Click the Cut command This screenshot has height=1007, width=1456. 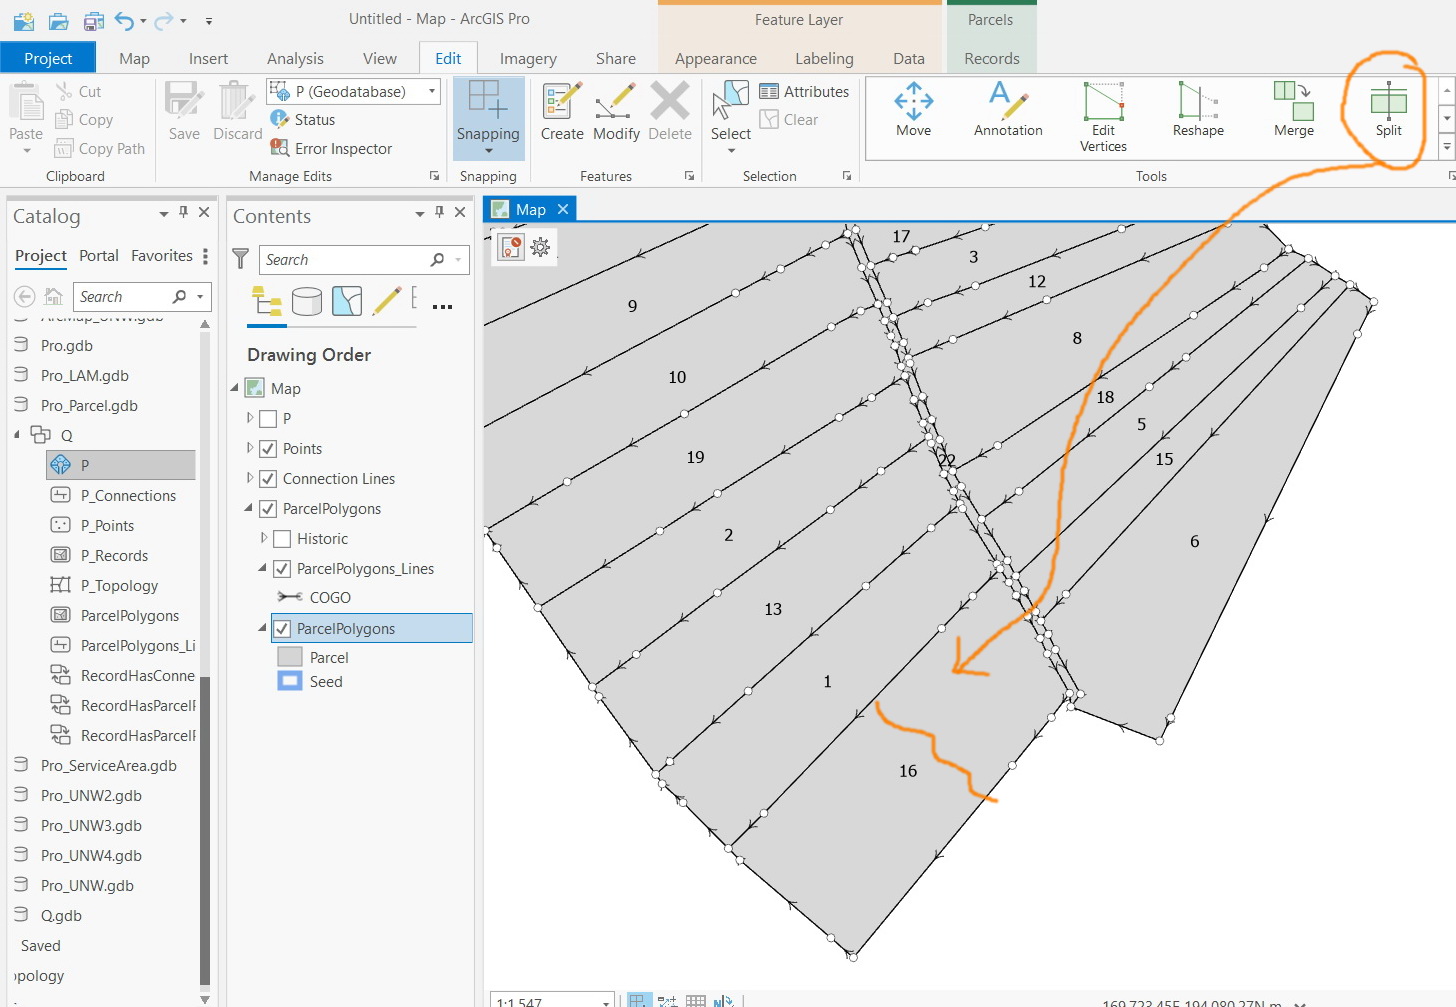tap(78, 91)
